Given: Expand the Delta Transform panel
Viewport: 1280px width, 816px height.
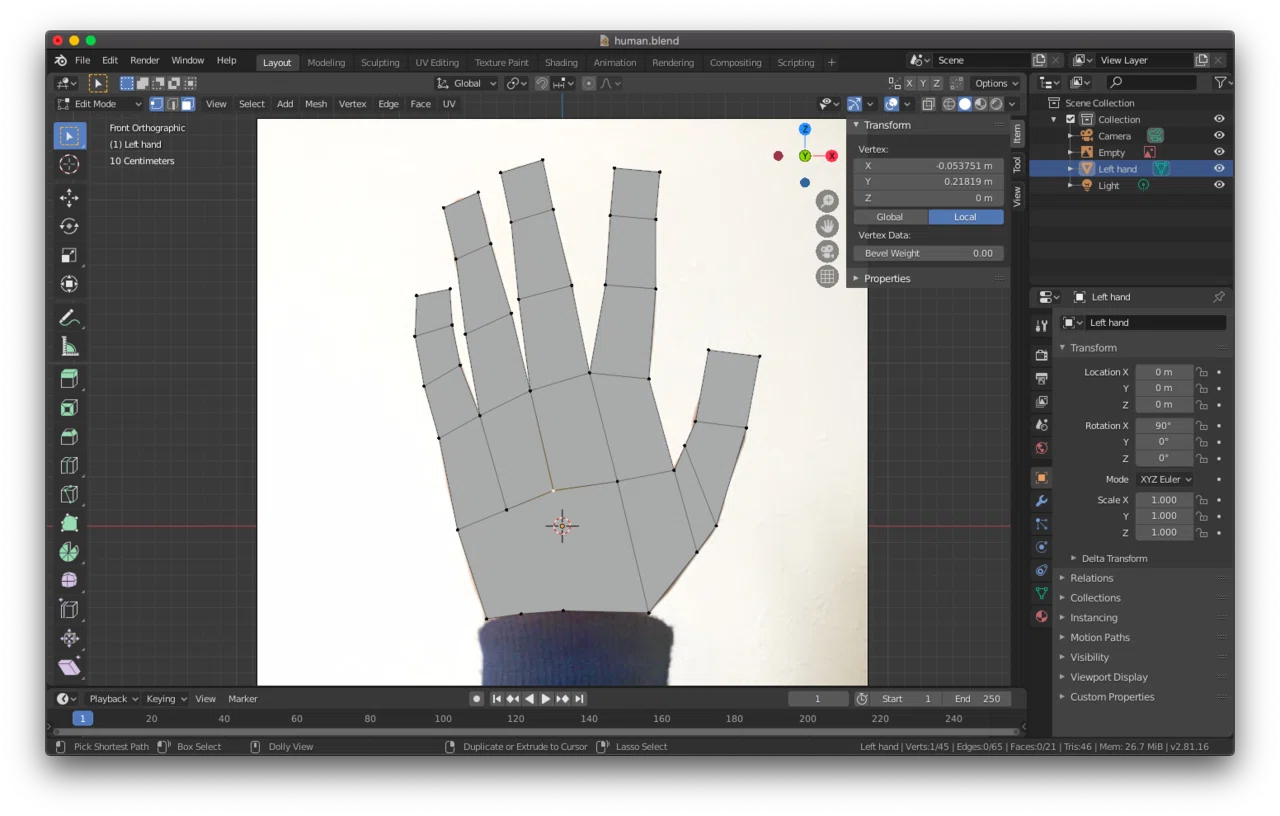Looking at the screenshot, I should pos(1114,558).
